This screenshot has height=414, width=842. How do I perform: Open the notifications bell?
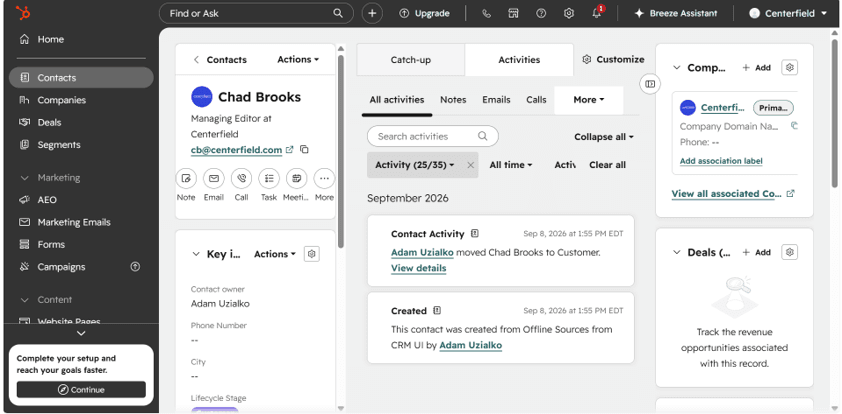pos(597,13)
